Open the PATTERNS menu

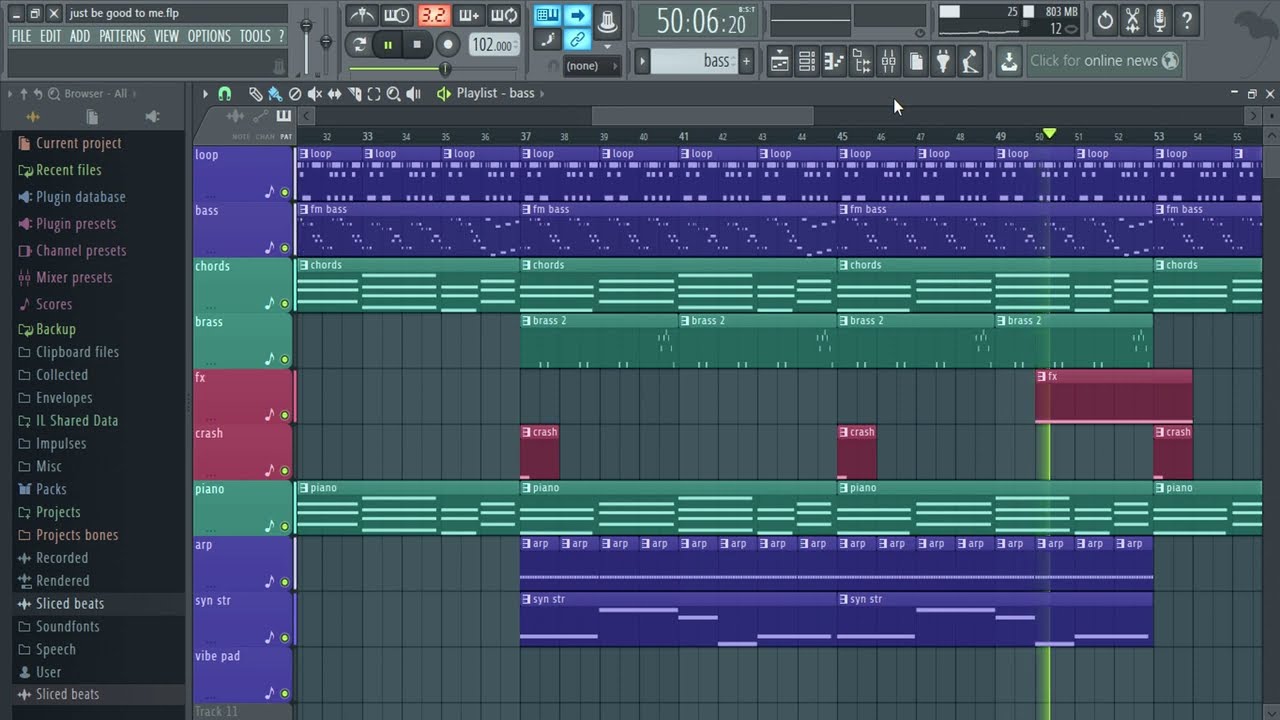[x=122, y=36]
